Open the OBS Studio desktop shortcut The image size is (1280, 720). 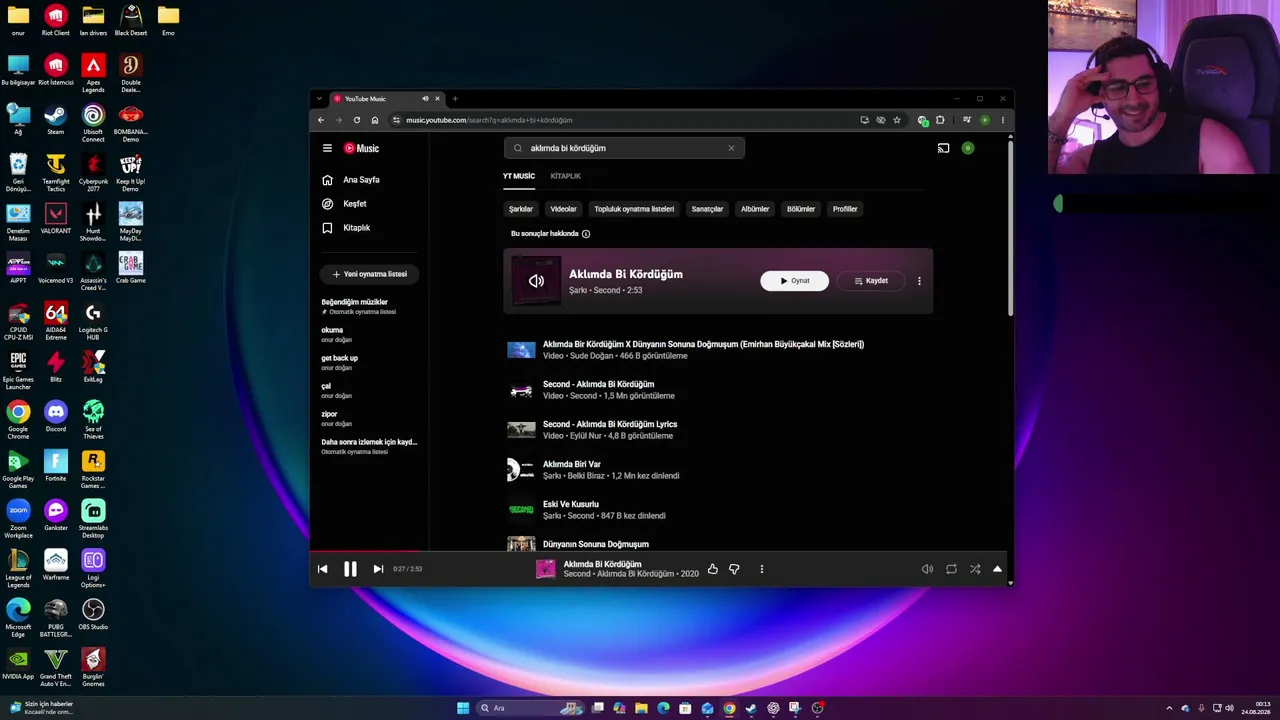(93, 615)
